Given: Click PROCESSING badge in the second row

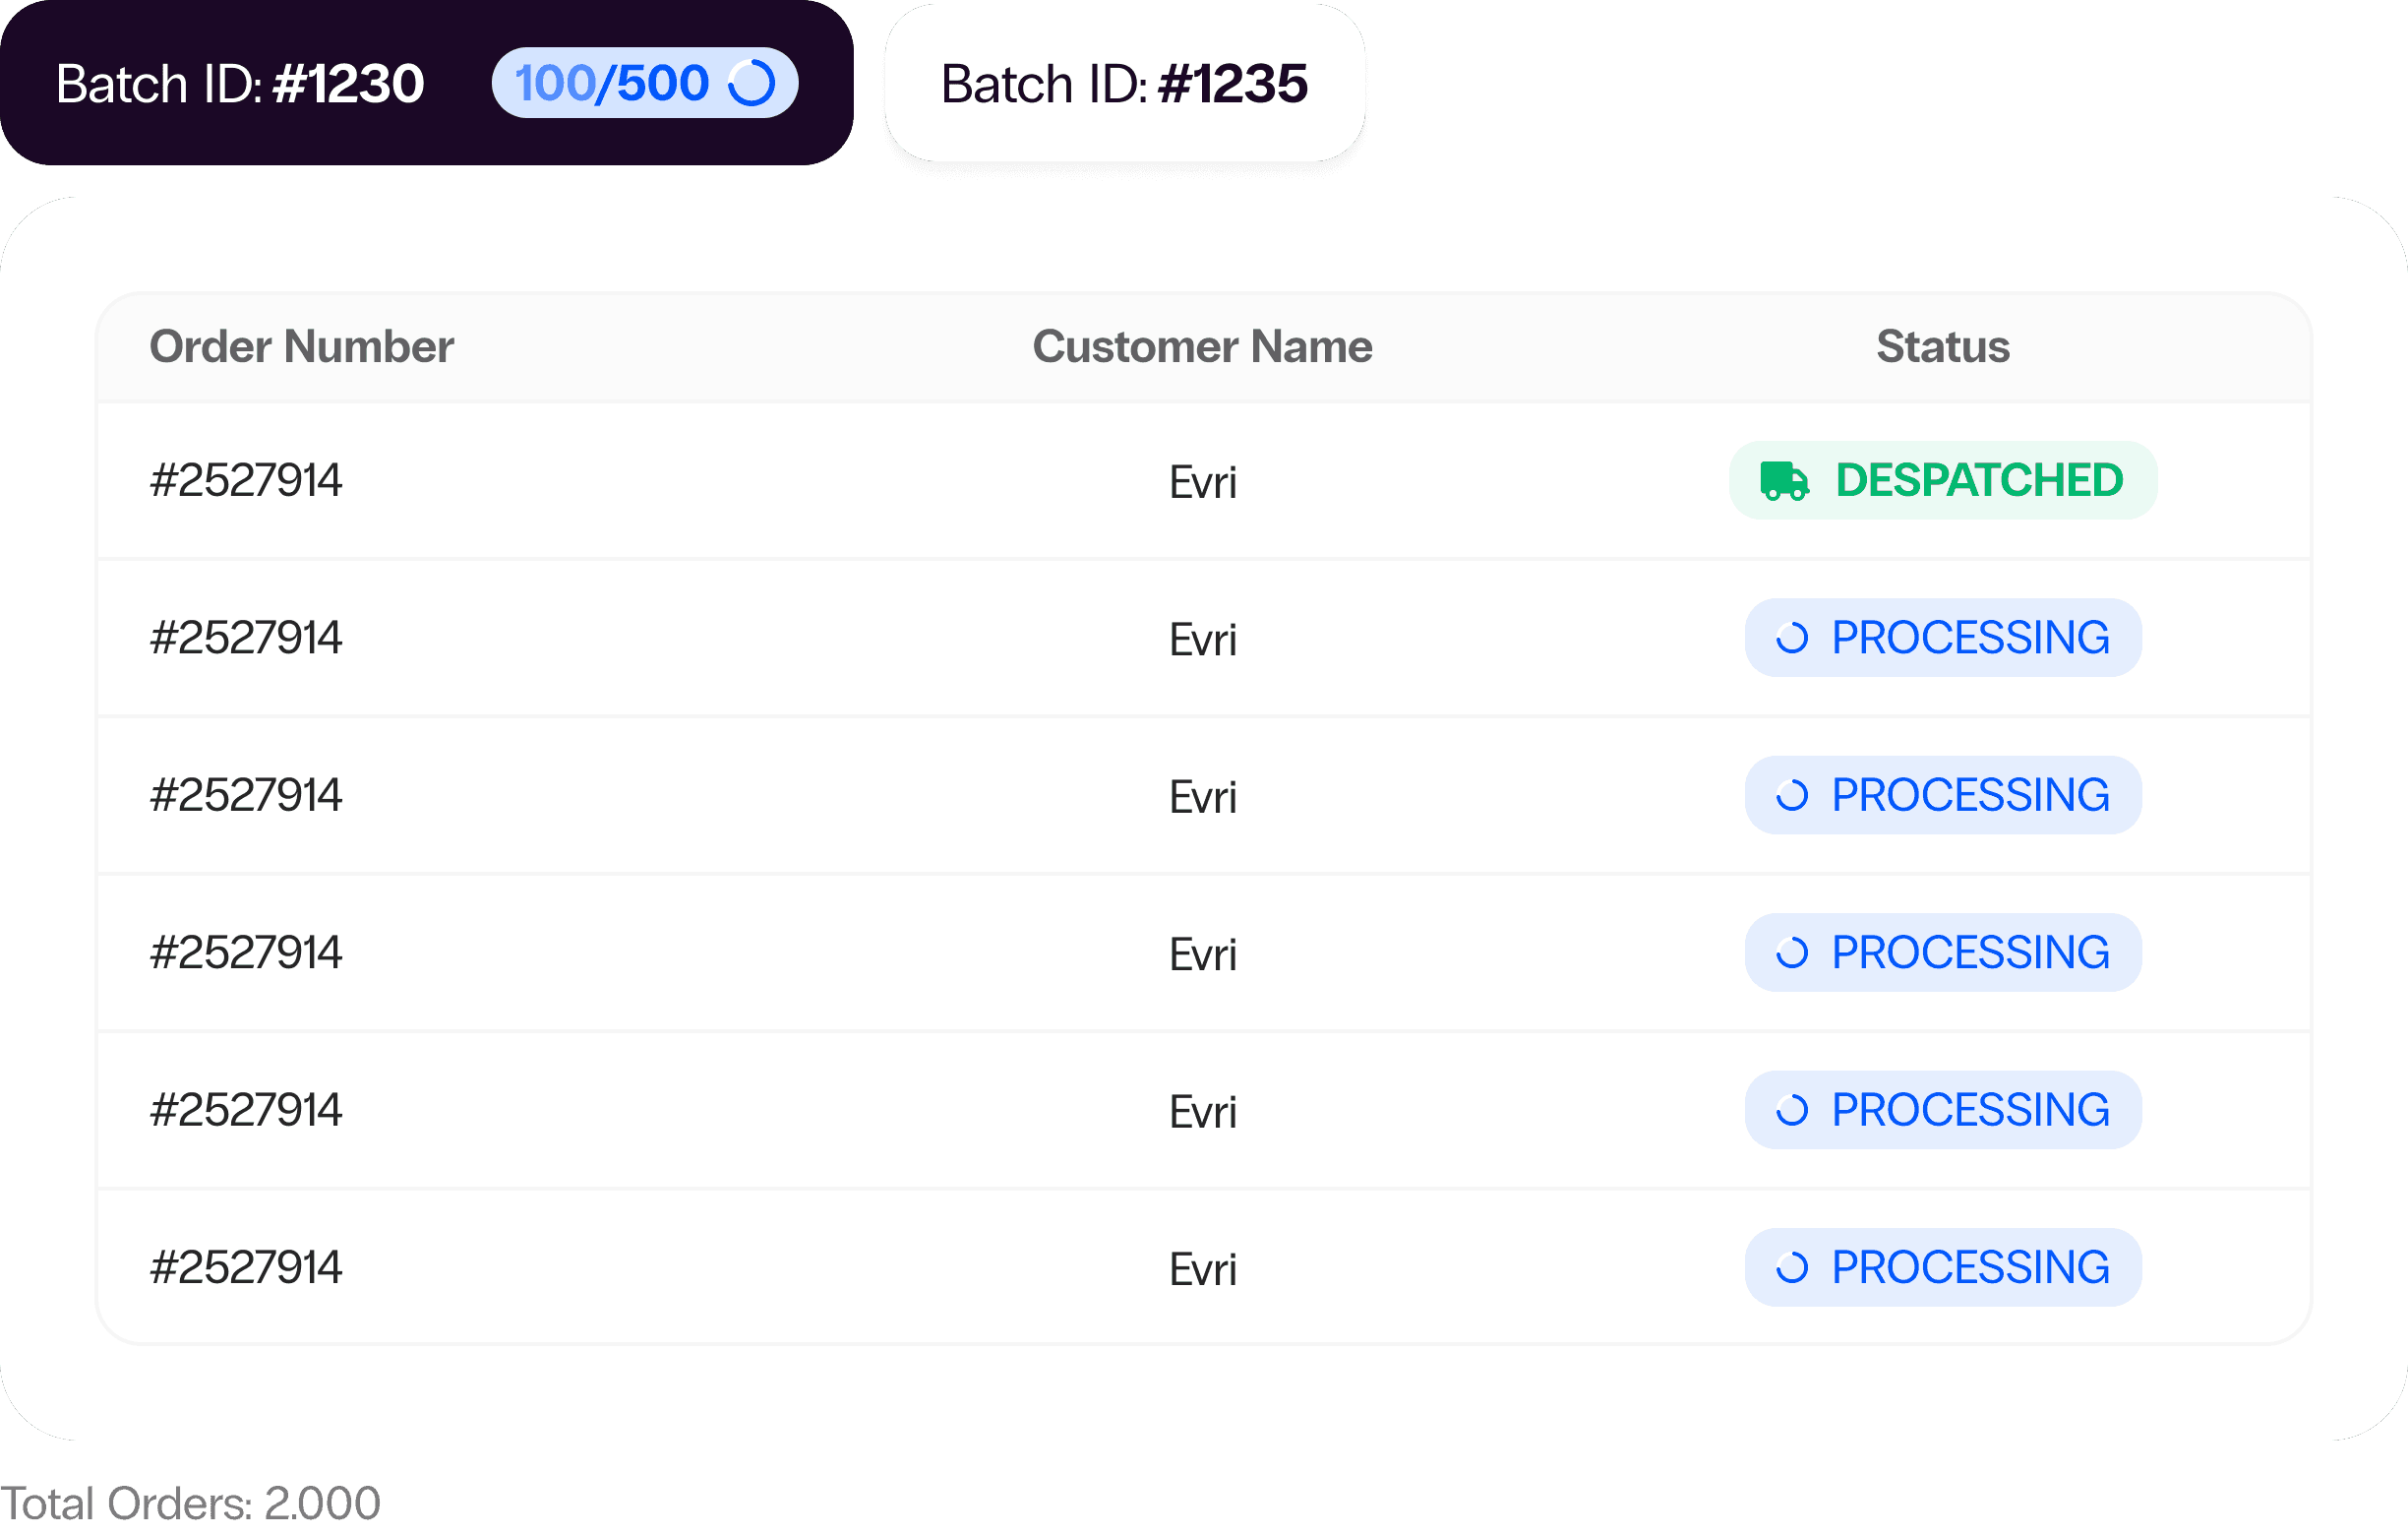Looking at the screenshot, I should coord(1943,638).
